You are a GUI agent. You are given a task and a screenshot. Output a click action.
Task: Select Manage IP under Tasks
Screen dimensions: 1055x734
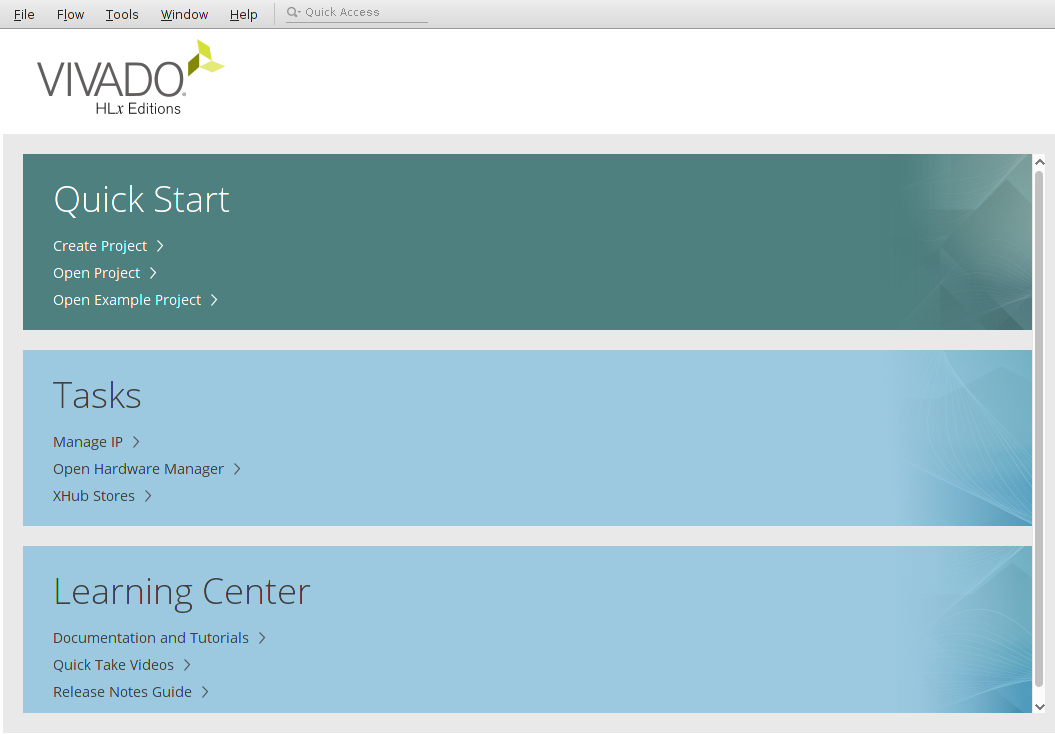89,441
